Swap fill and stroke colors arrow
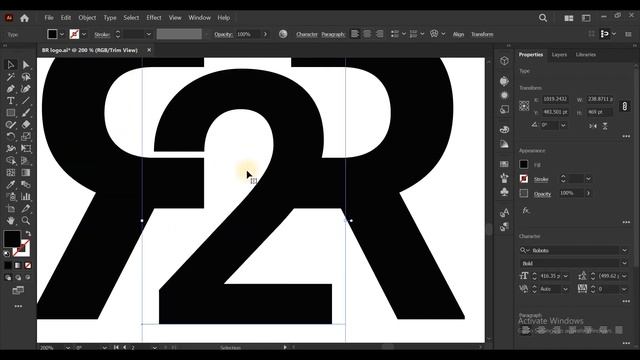640x360 pixels. [x=28, y=234]
